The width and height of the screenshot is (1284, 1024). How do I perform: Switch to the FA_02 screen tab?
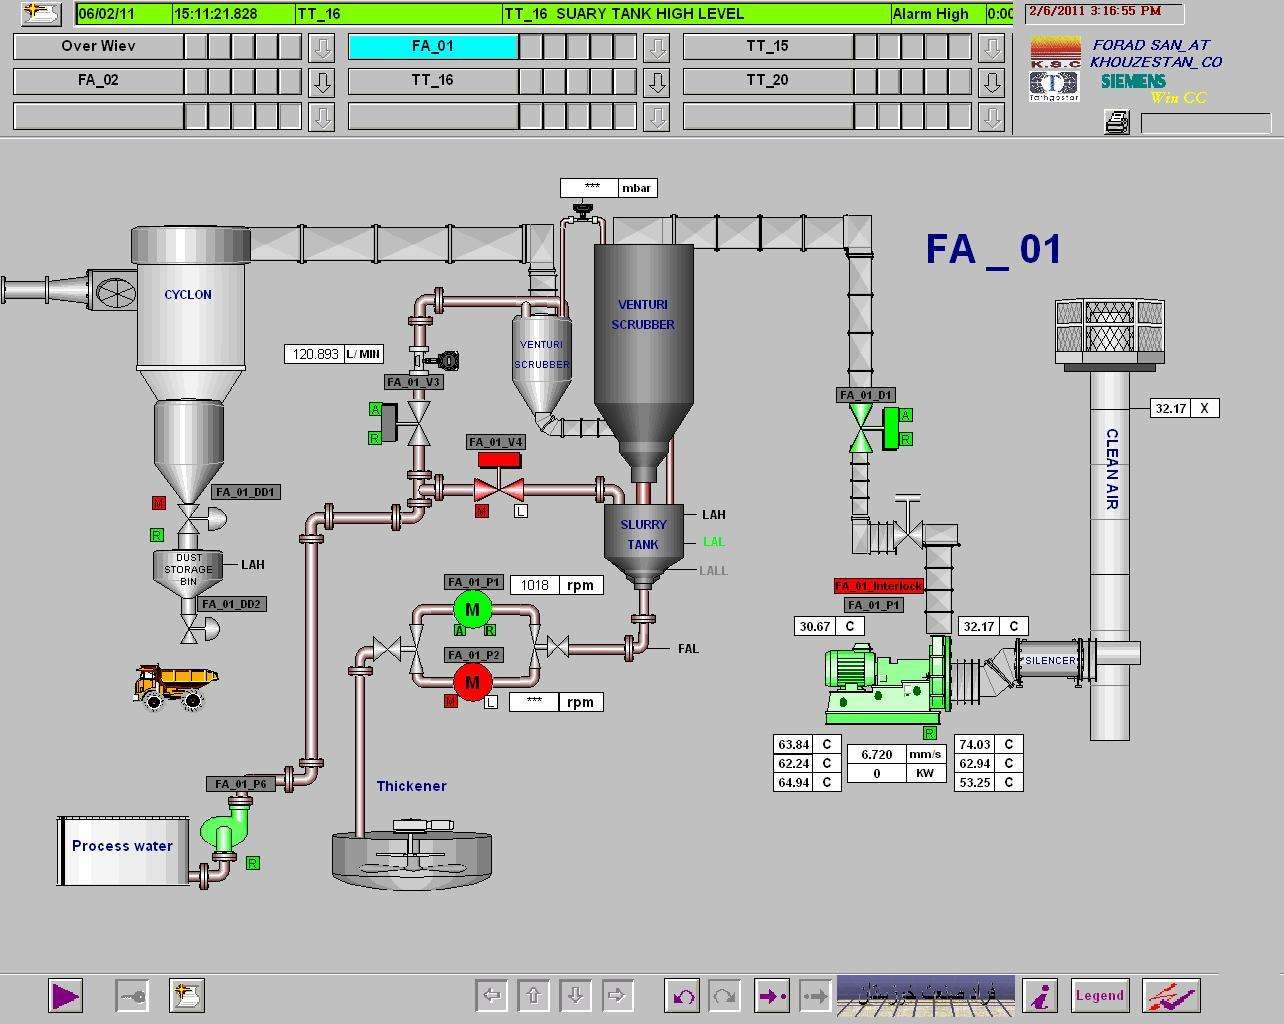pyautogui.click(x=98, y=81)
